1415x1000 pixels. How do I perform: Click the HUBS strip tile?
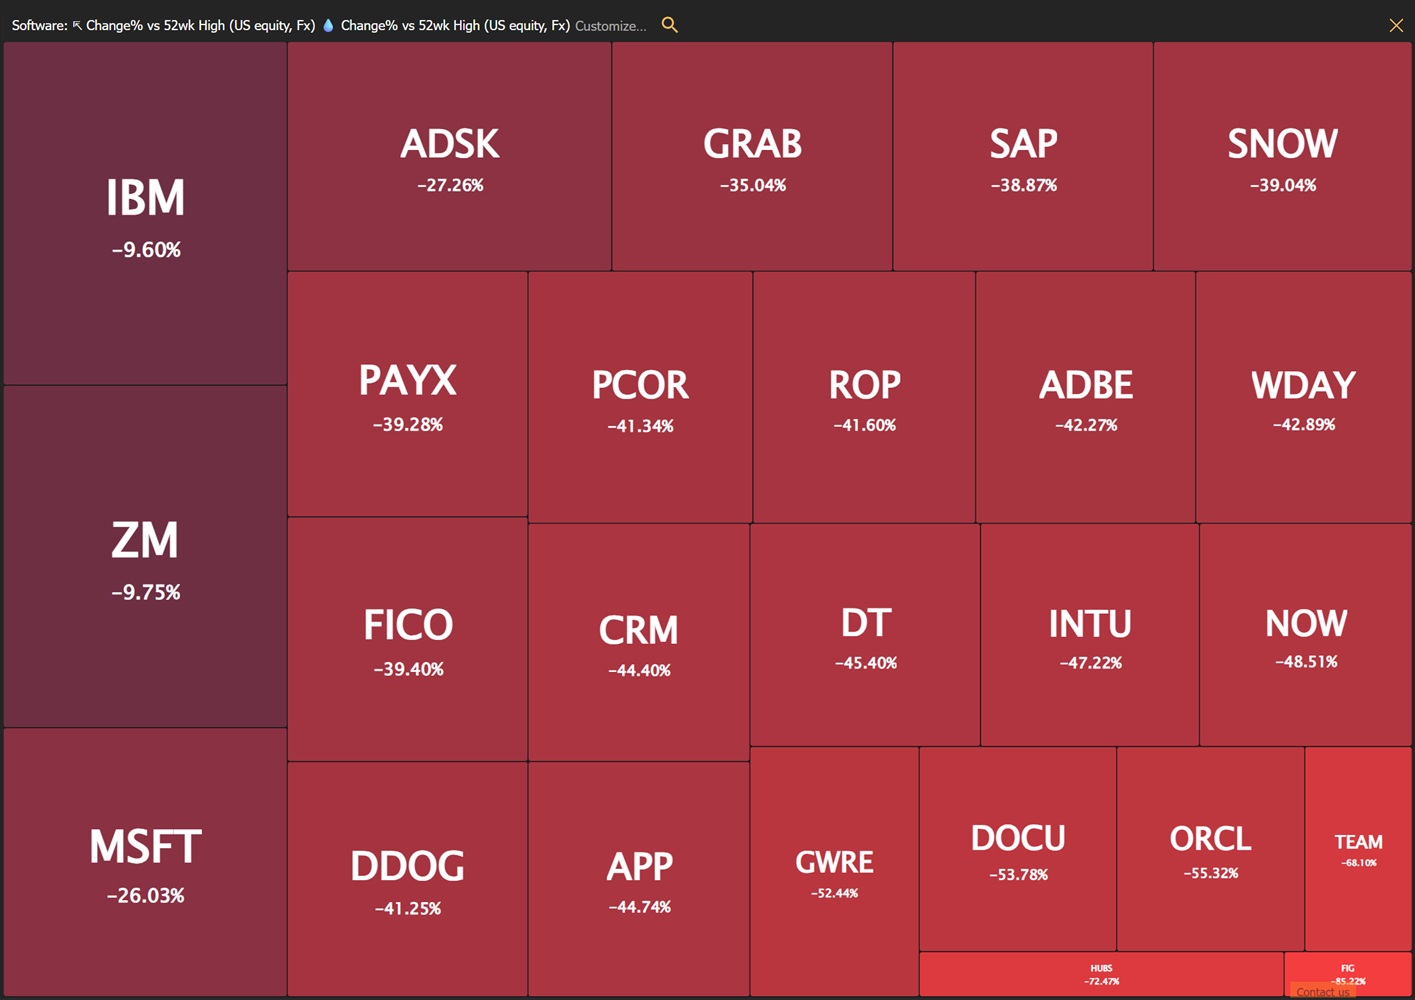click(x=1101, y=974)
